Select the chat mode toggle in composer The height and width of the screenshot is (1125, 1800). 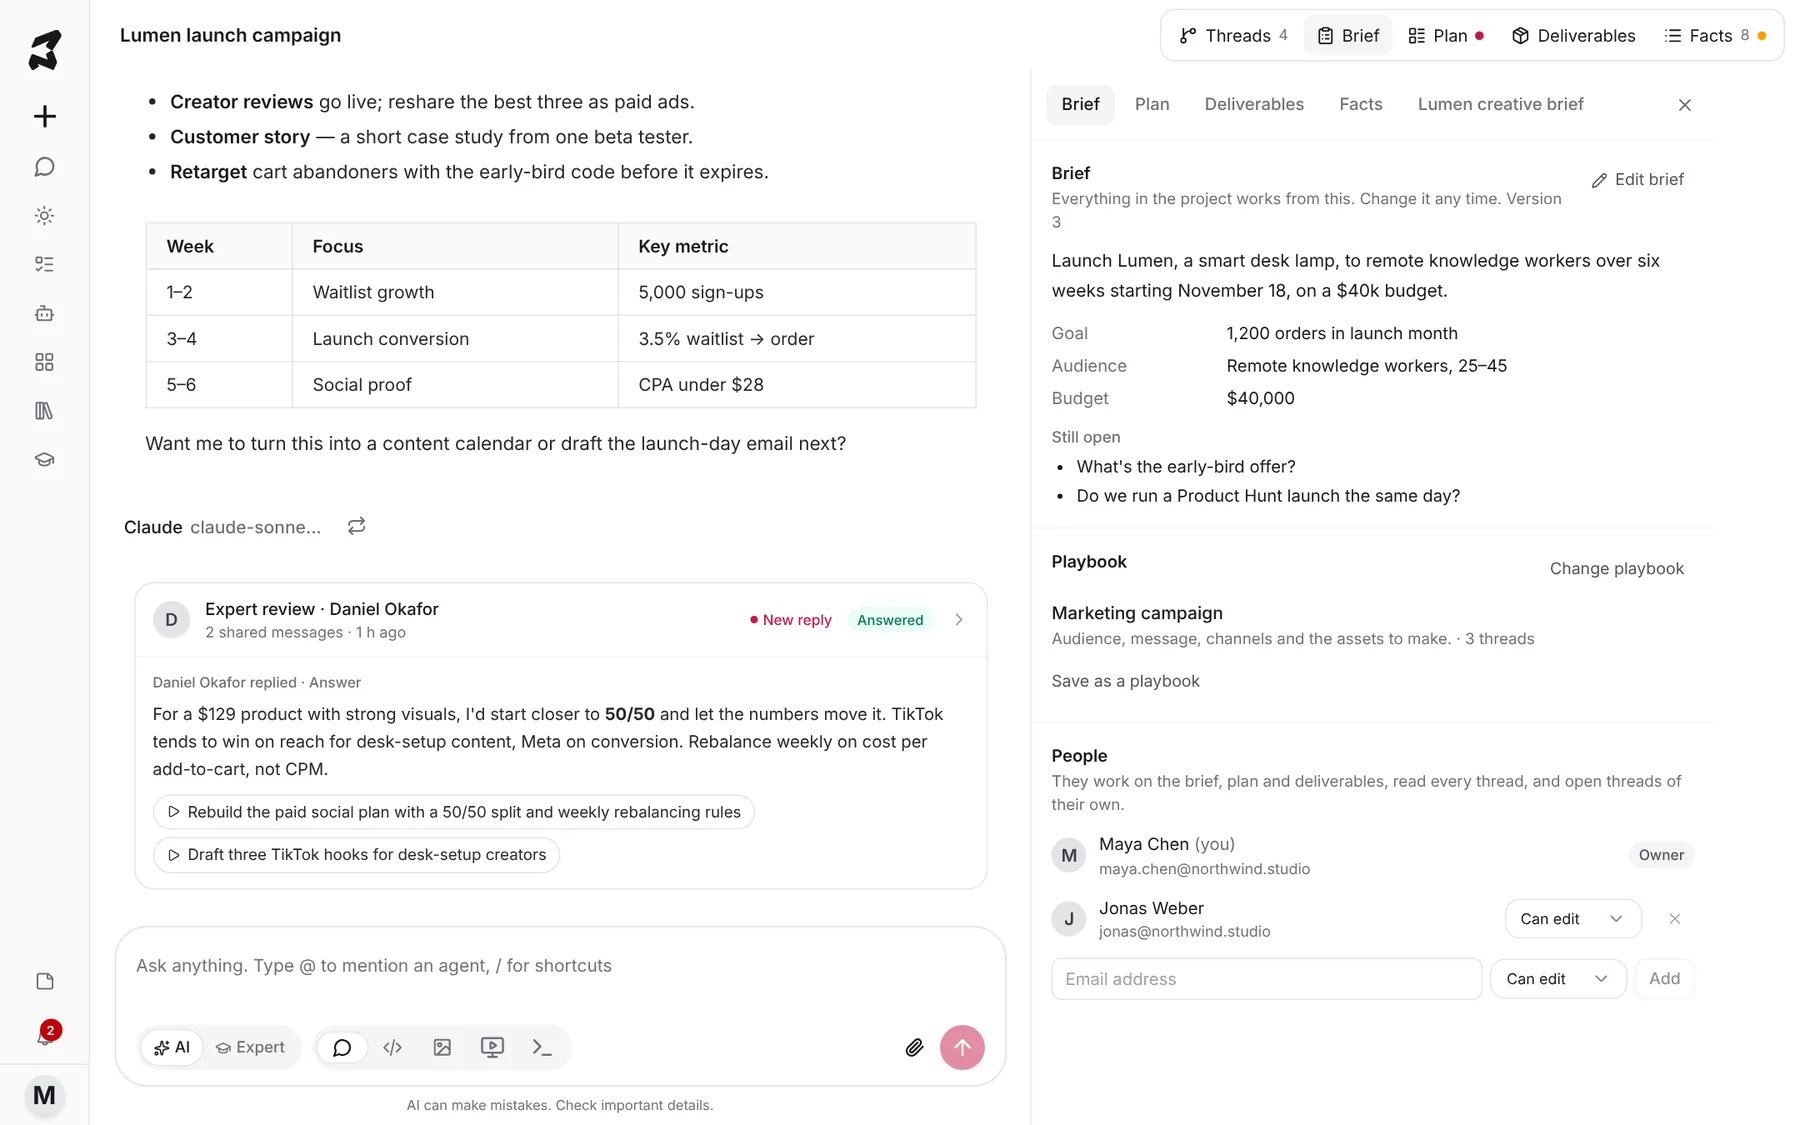coord(342,1047)
